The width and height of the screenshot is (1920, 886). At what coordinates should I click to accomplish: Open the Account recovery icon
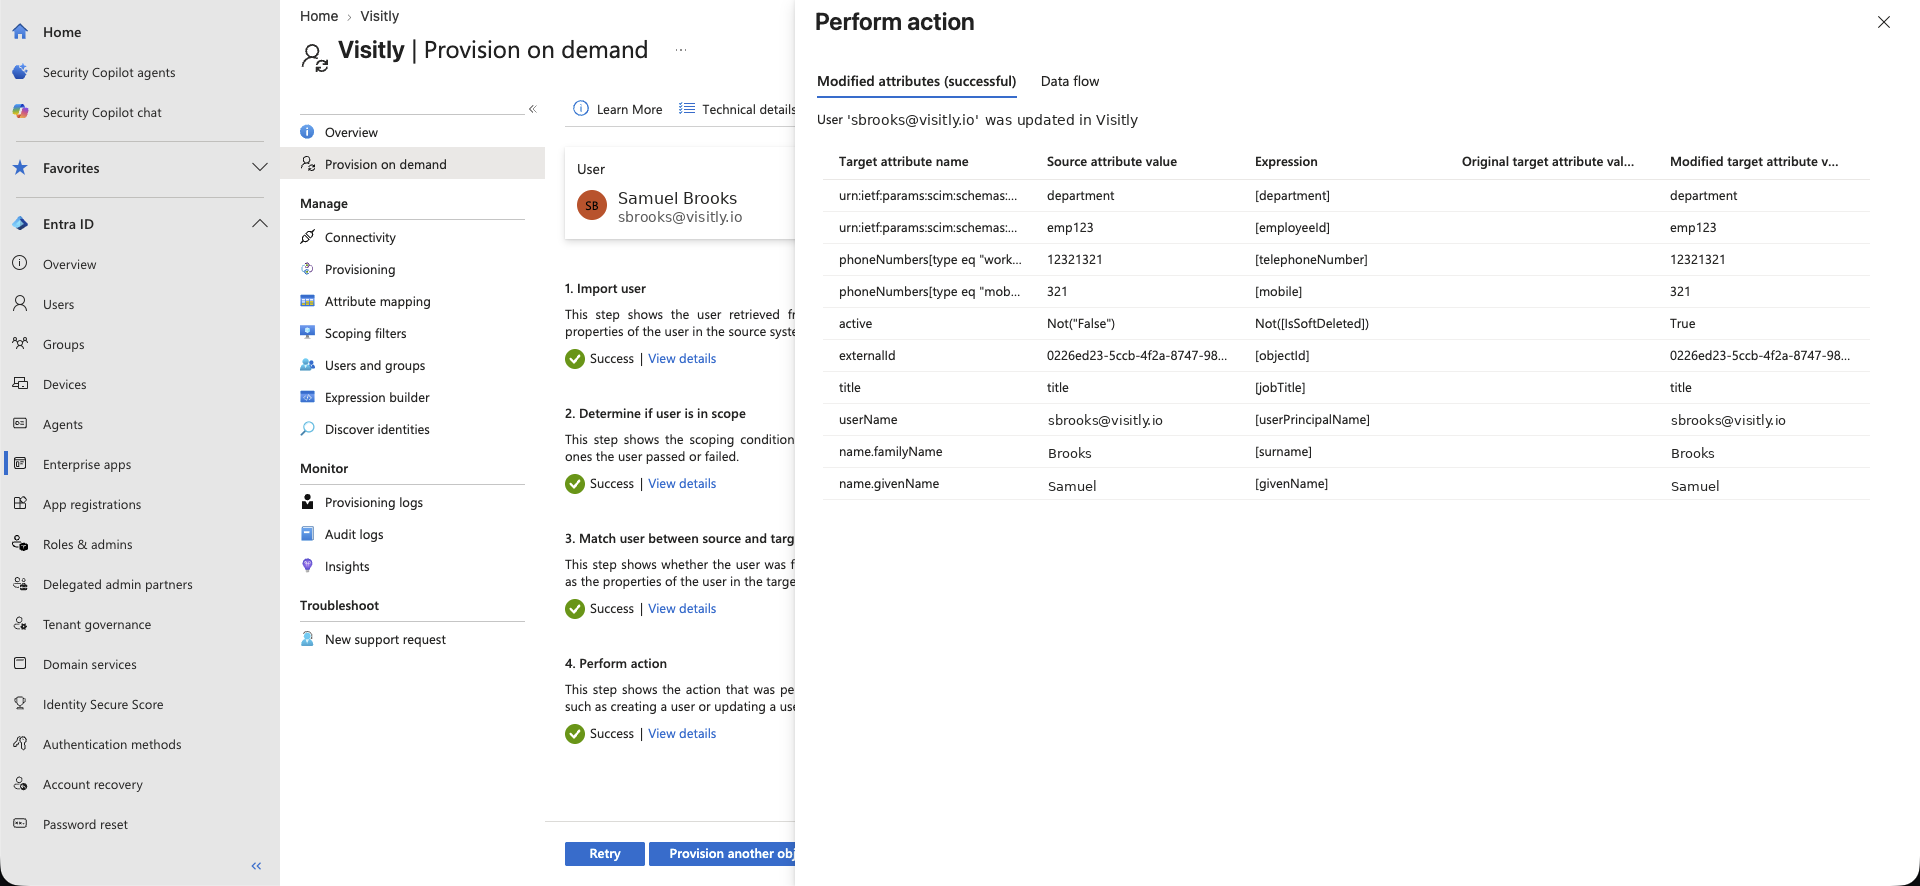pyautogui.click(x=20, y=784)
